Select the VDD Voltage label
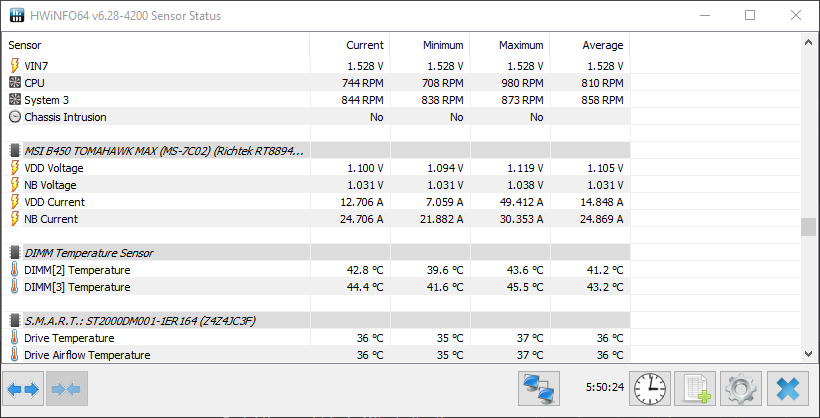The width and height of the screenshot is (820, 418). click(53, 168)
